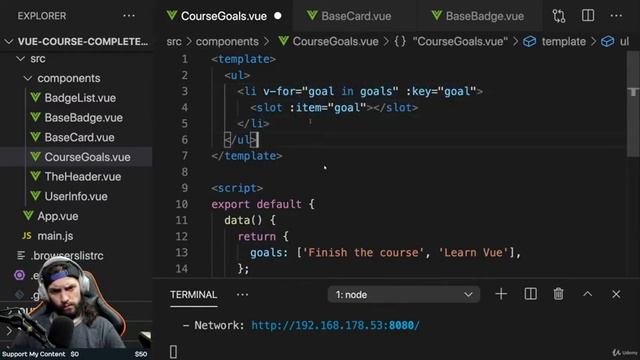This screenshot has width=640, height=360.
Task: Open BaseBadge.vue in the explorer
Action: pos(83,118)
